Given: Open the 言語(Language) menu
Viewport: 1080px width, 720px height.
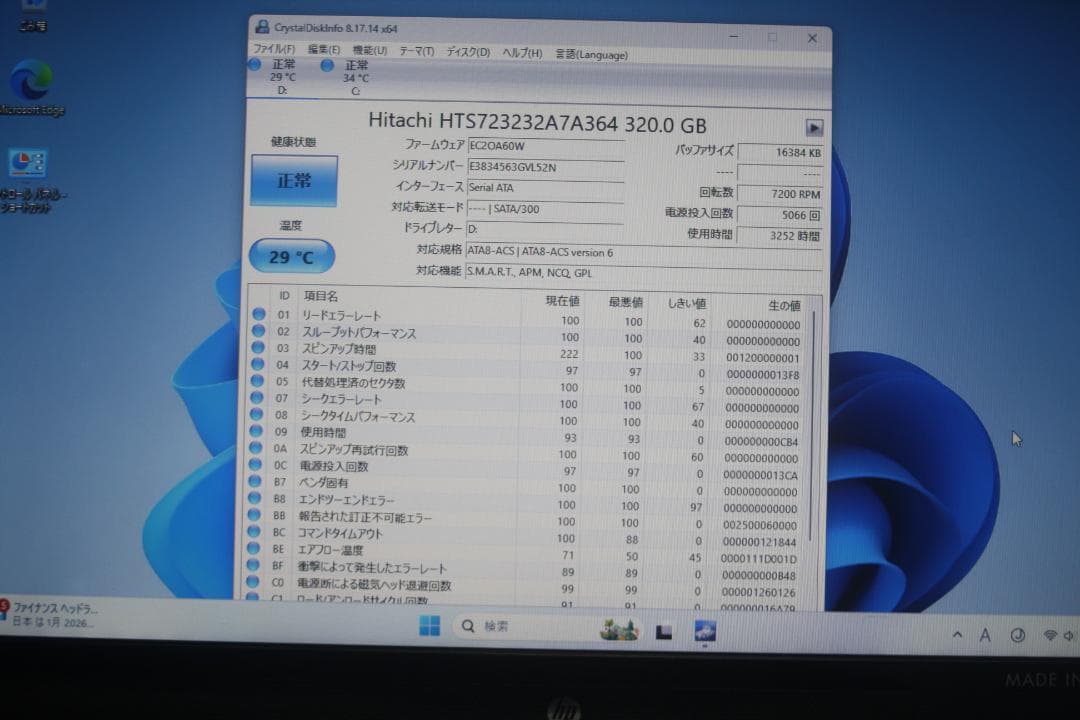Looking at the screenshot, I should [x=592, y=54].
